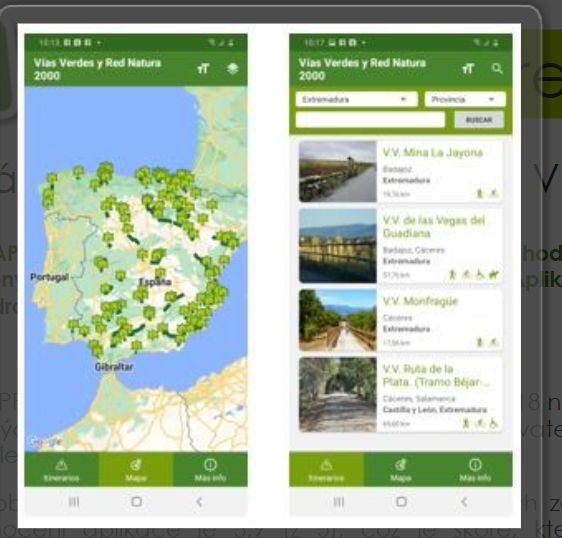Tap the recent apps icon on left phone

click(x=74, y=501)
